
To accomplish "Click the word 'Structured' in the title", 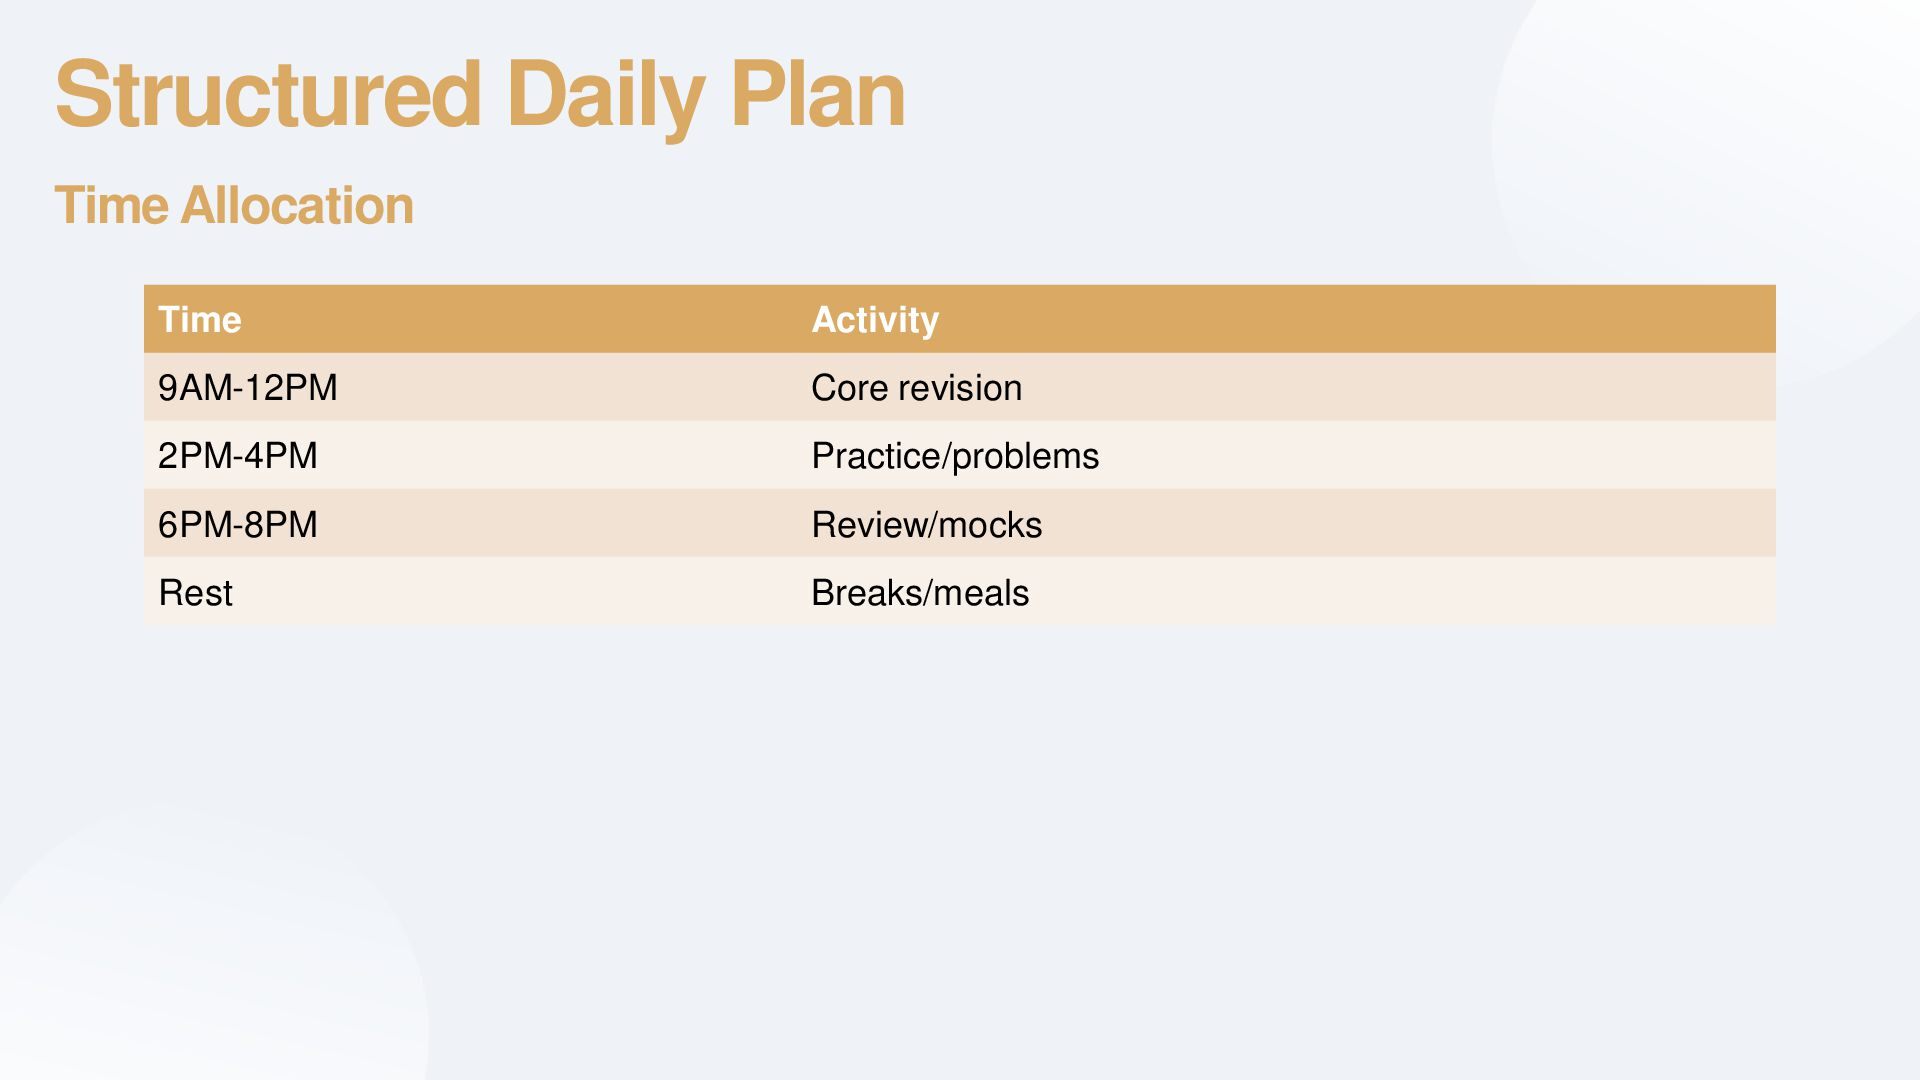I will pos(268,94).
